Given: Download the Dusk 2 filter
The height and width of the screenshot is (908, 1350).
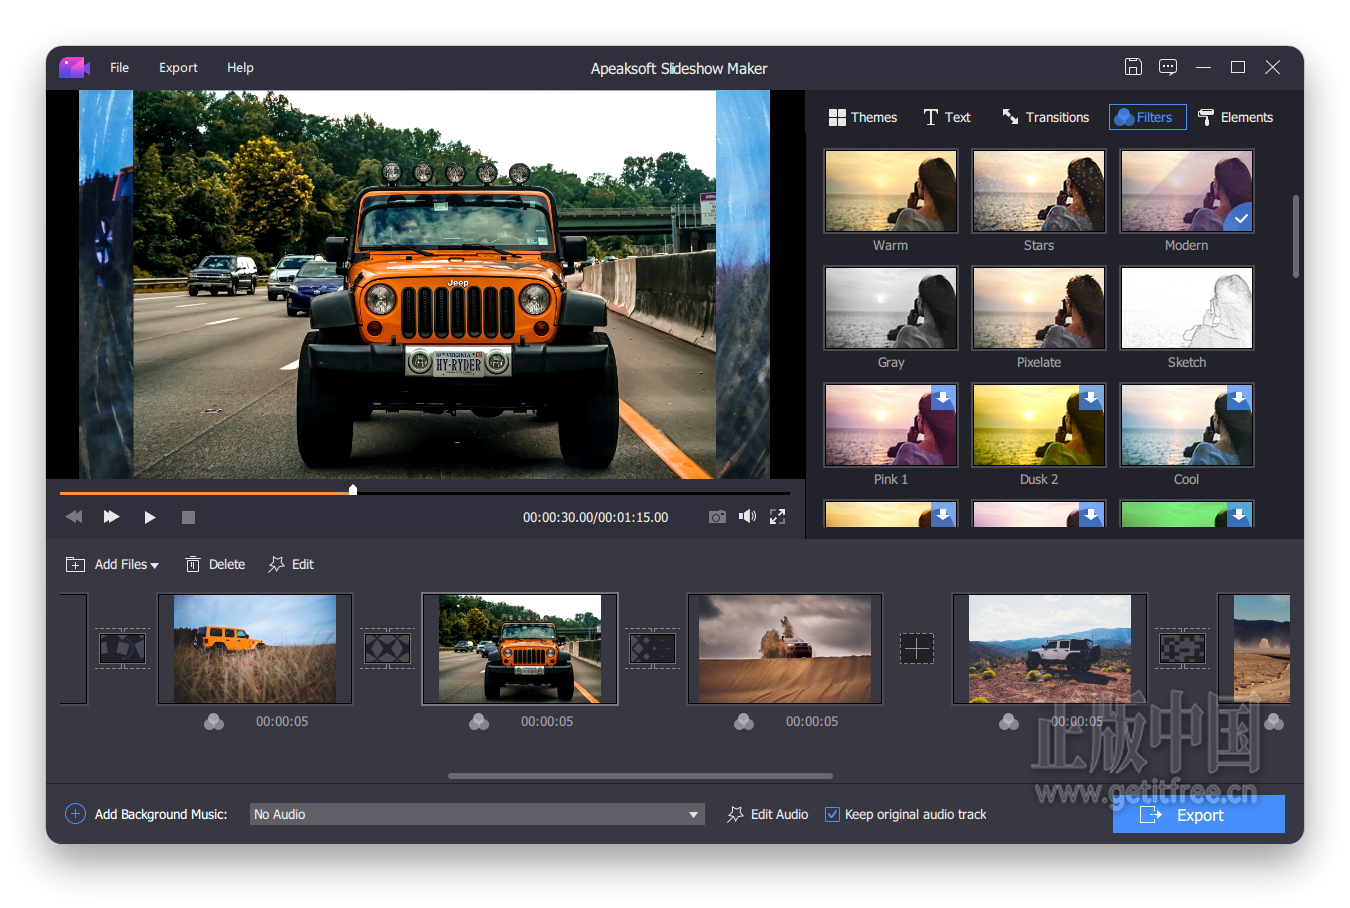Looking at the screenshot, I should click(1091, 398).
